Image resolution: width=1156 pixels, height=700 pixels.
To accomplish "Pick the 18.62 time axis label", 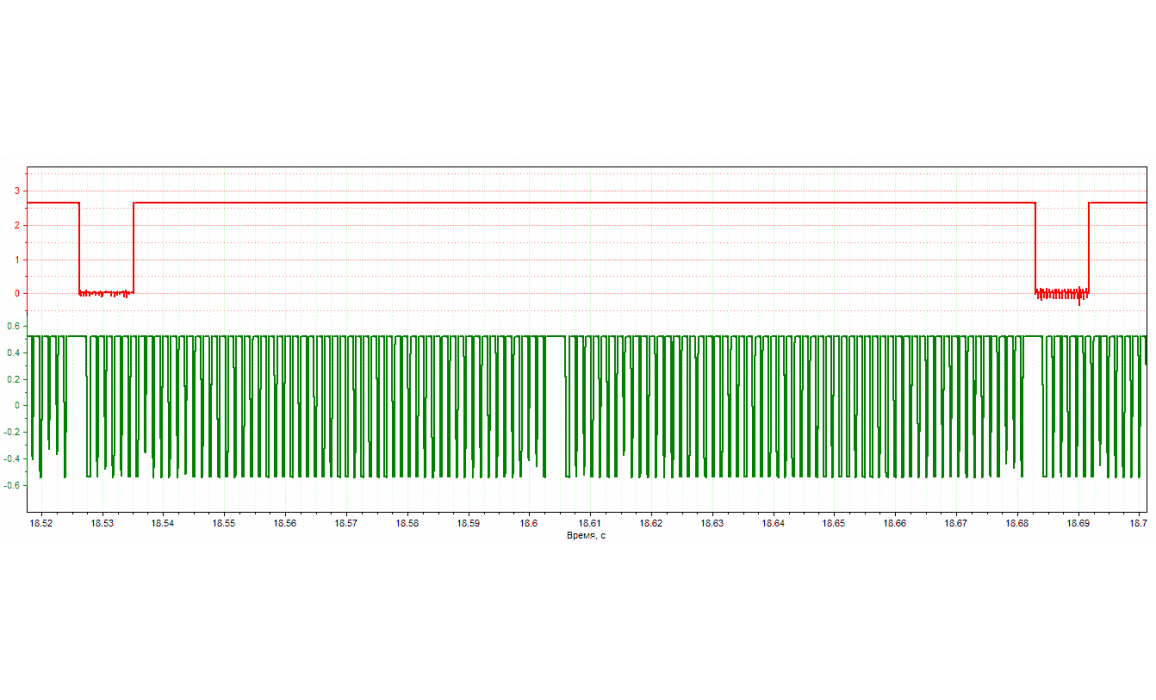I will (651, 523).
